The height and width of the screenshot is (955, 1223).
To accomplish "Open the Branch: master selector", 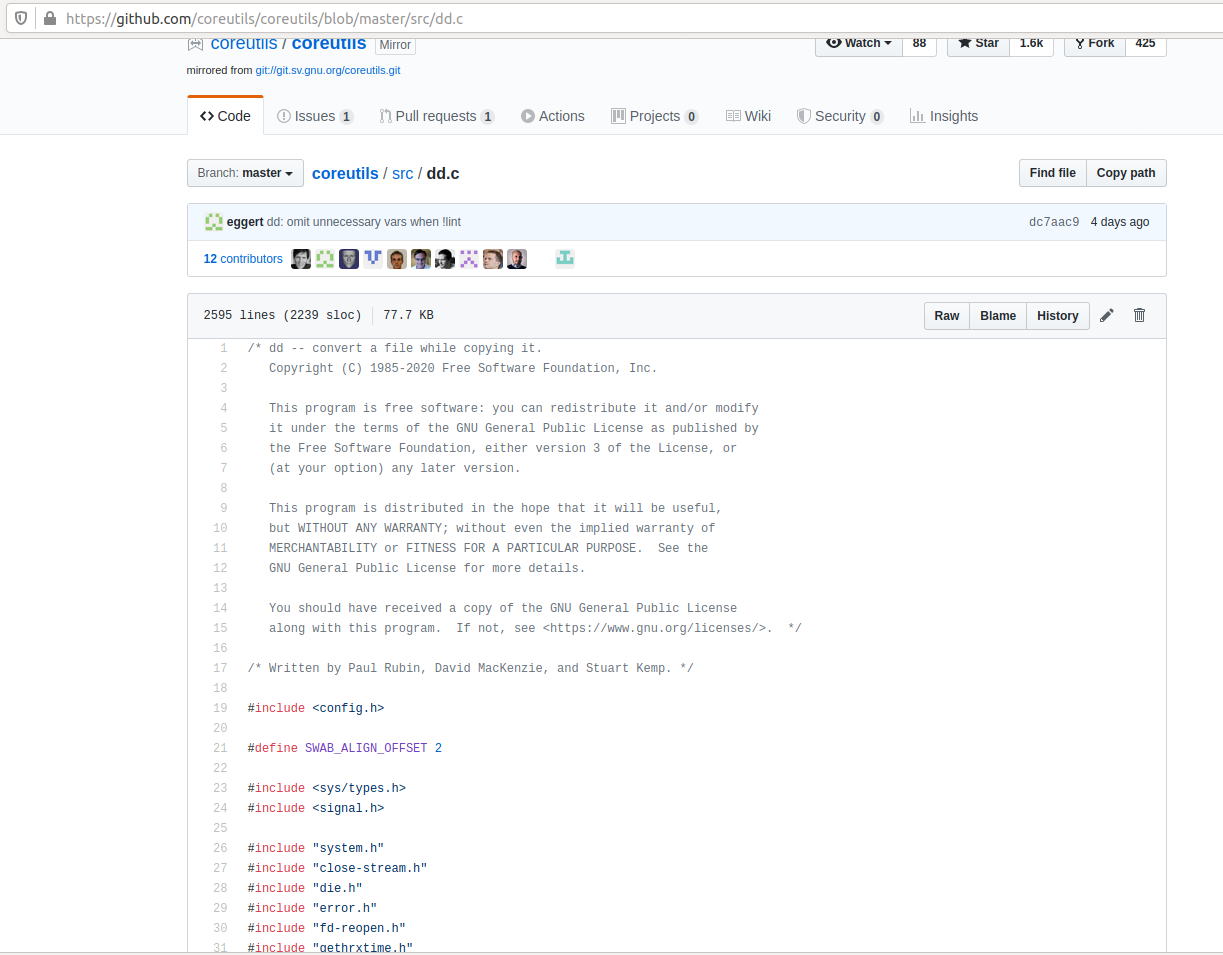I will 245,173.
